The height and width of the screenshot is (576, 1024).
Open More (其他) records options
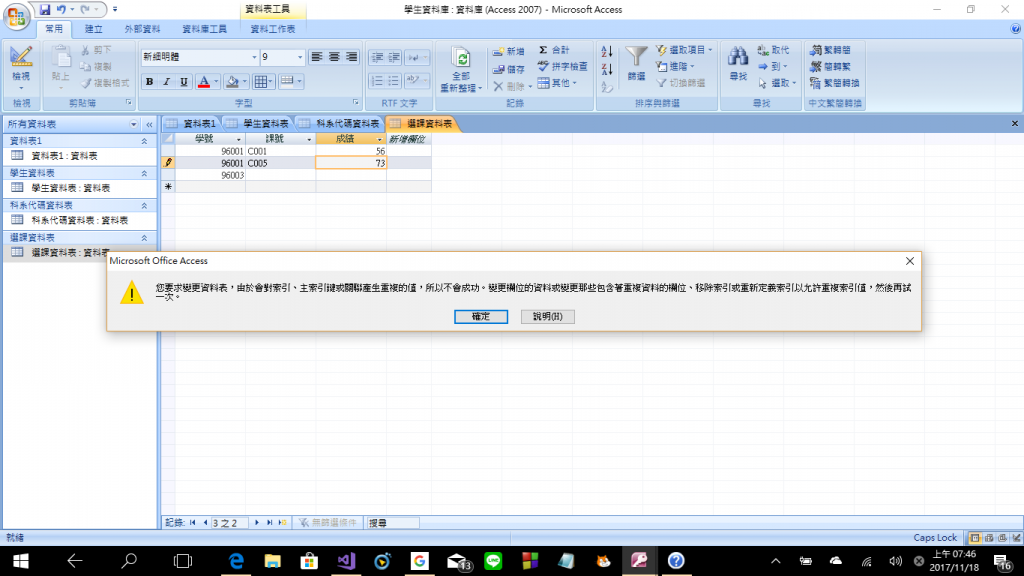tap(557, 83)
